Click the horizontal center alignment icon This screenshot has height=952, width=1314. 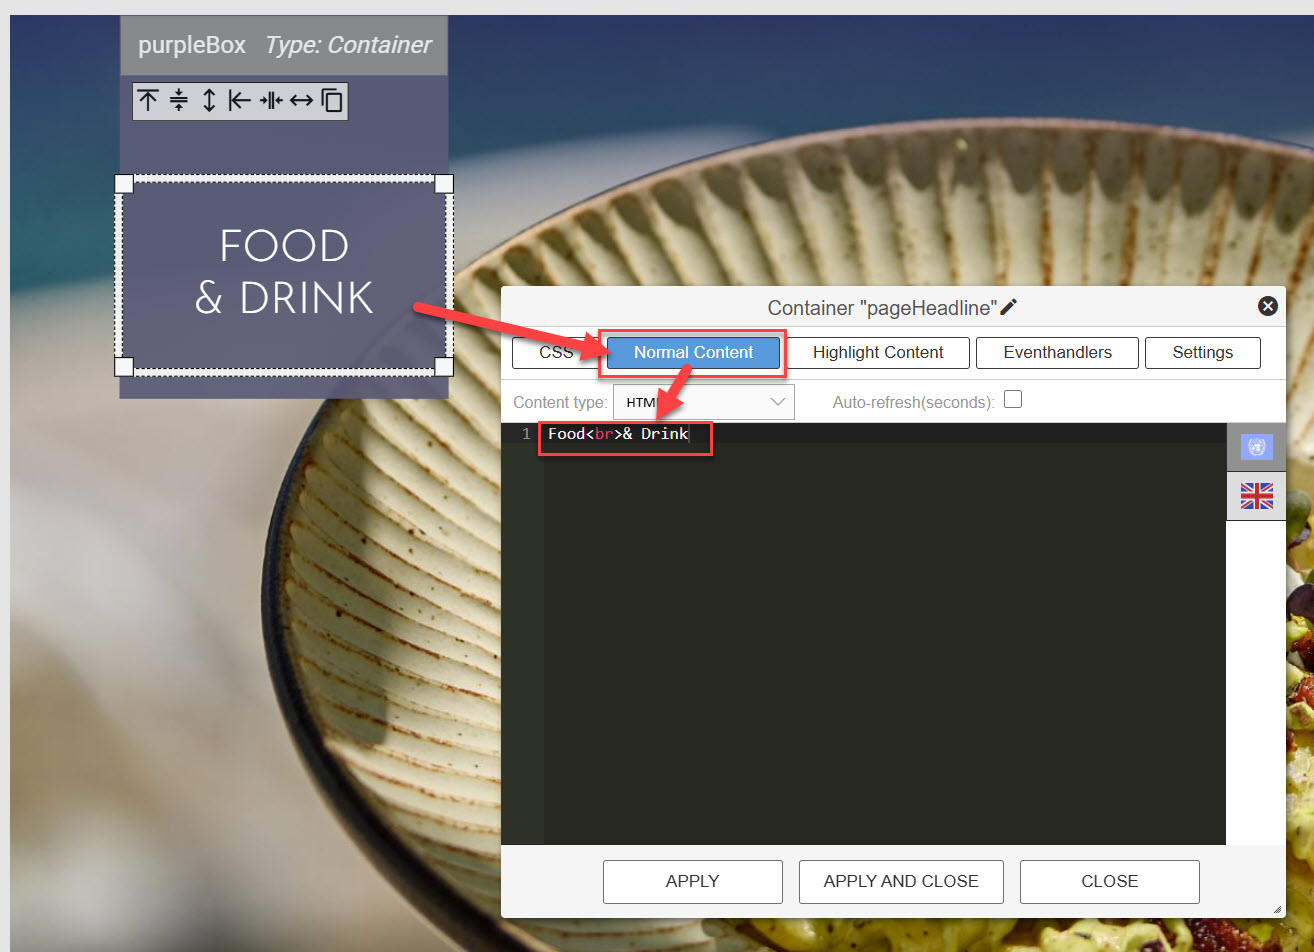(x=271, y=101)
